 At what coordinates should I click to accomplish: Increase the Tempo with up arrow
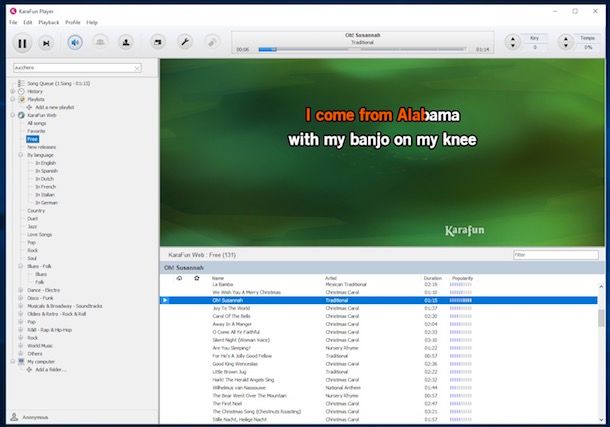pos(566,38)
